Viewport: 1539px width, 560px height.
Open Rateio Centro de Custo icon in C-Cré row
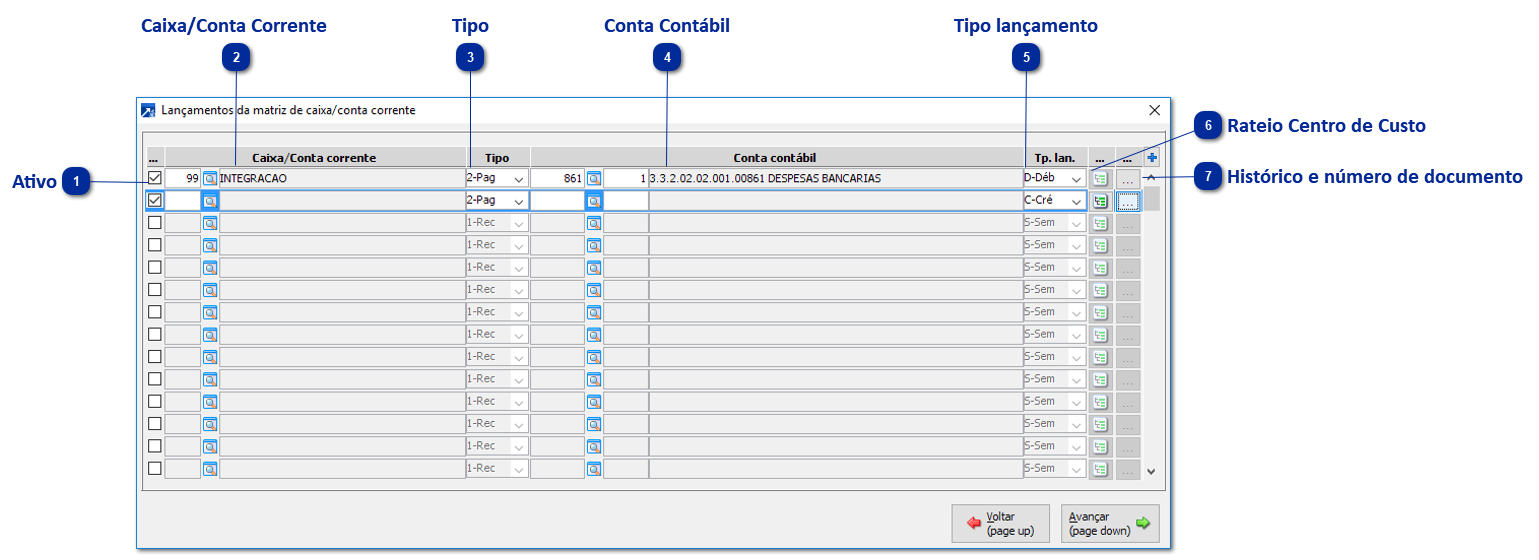tap(1101, 200)
